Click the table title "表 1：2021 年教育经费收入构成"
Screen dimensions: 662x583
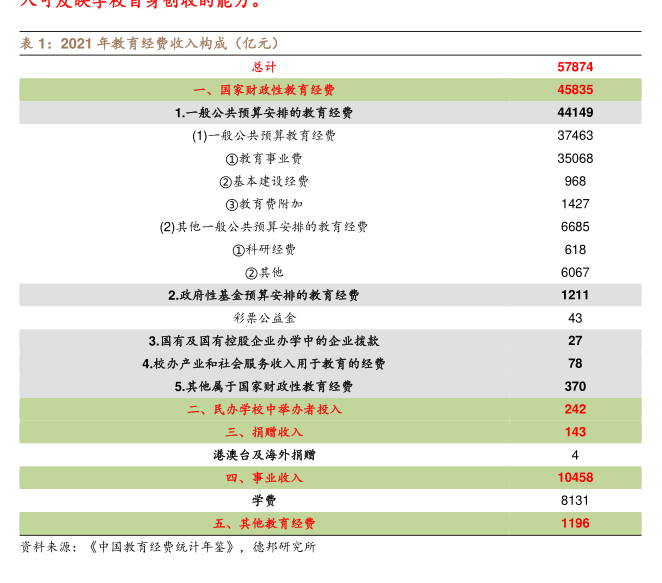(150, 44)
